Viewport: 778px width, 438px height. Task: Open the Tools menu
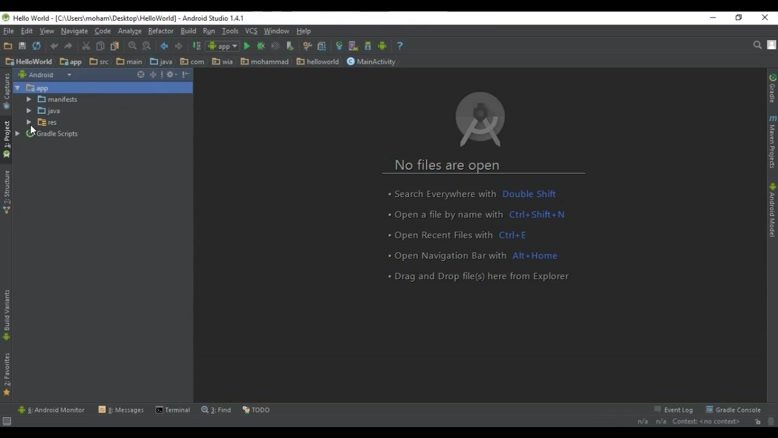coord(230,31)
